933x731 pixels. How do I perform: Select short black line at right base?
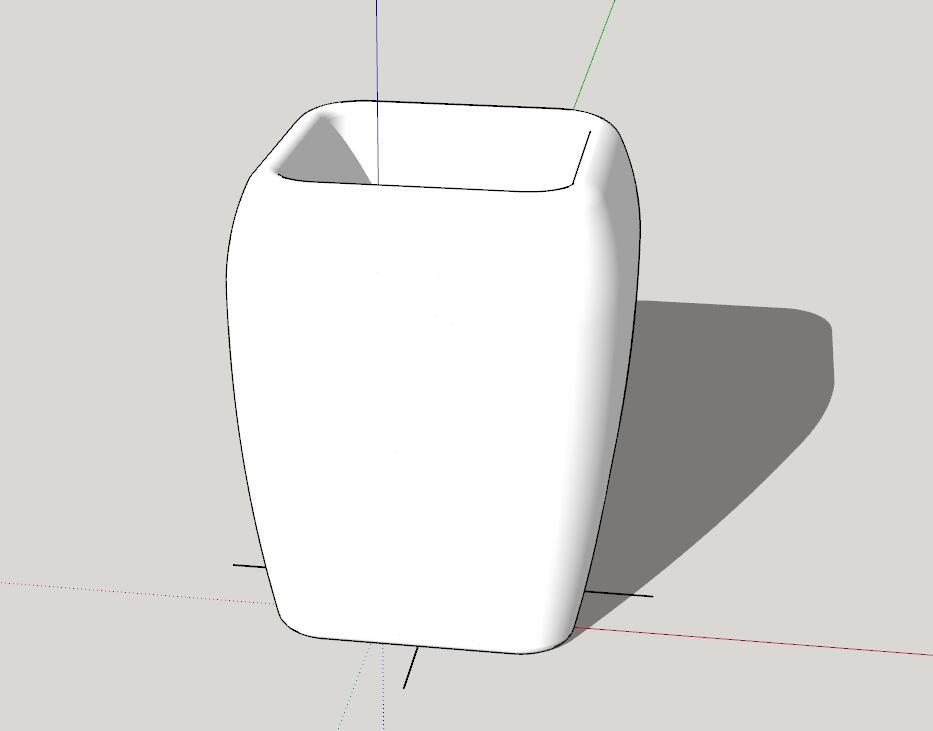point(619,593)
